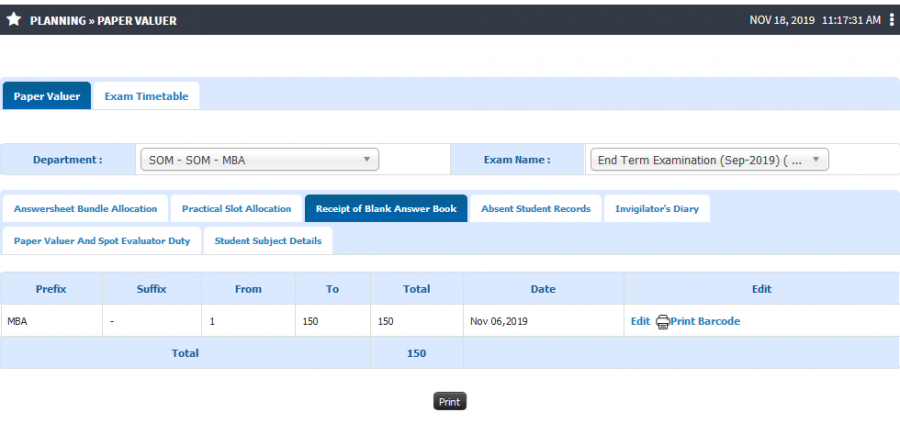Click the Prefix column header
Viewport: 900px width, 423px height.
click(51, 289)
